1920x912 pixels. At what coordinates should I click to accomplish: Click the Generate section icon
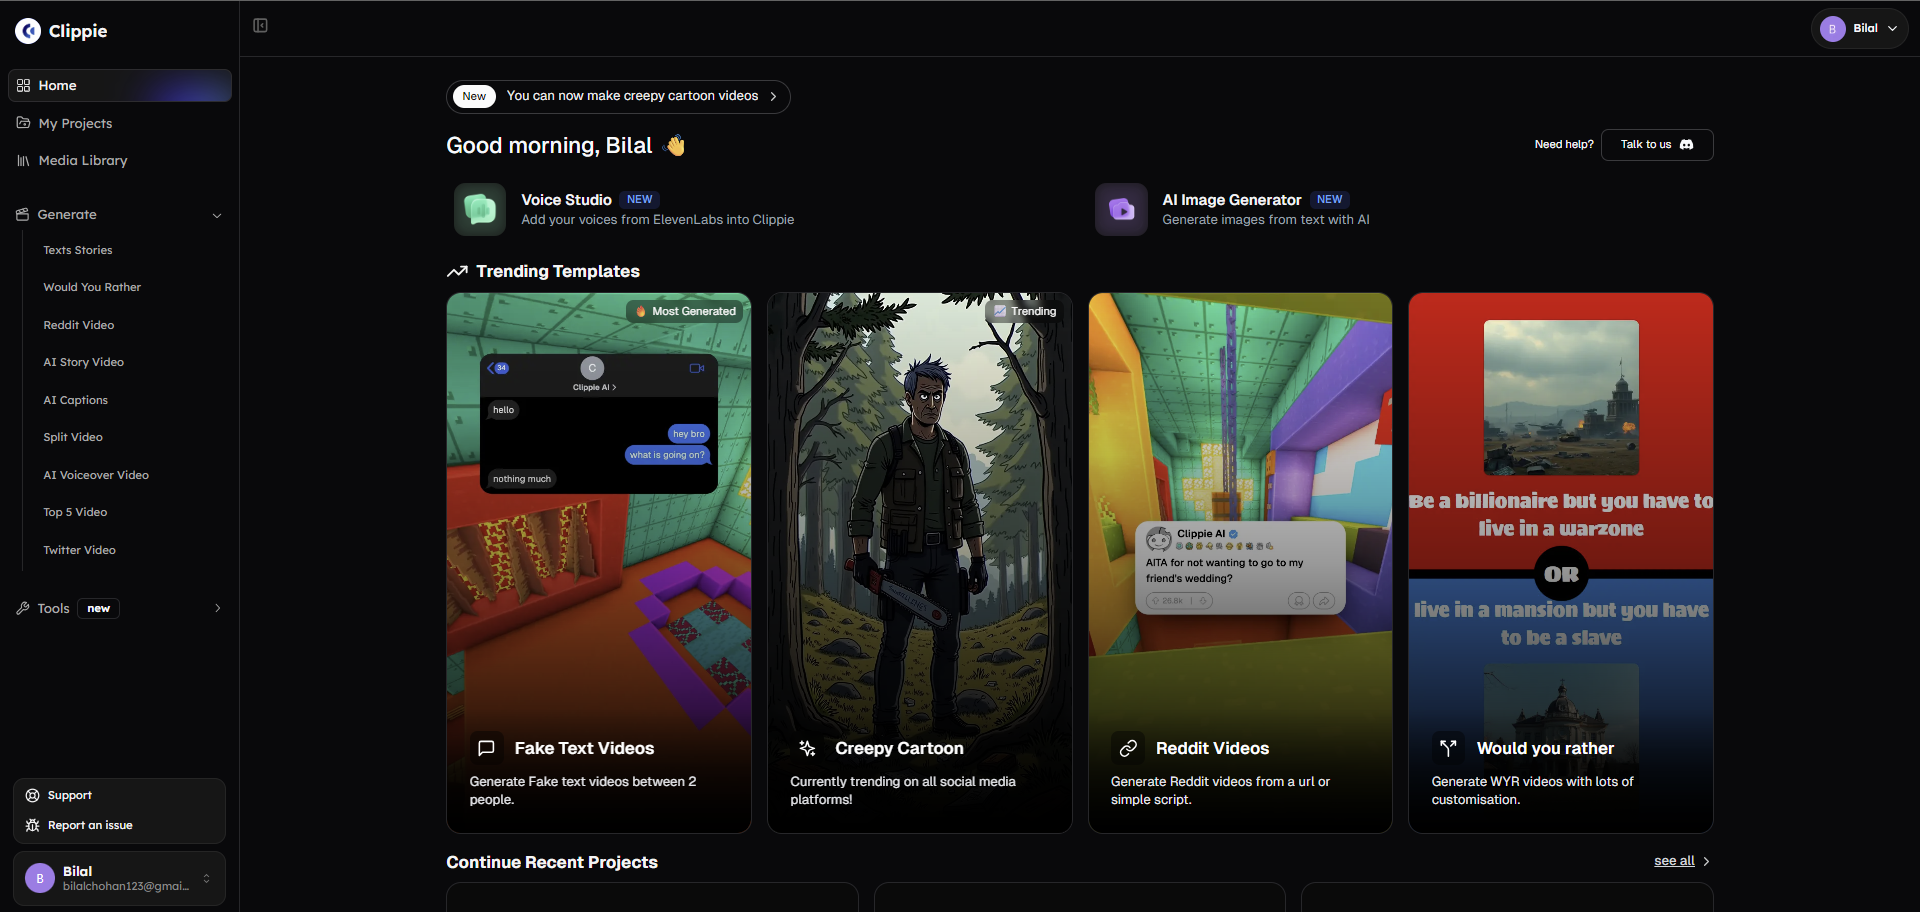coord(22,214)
